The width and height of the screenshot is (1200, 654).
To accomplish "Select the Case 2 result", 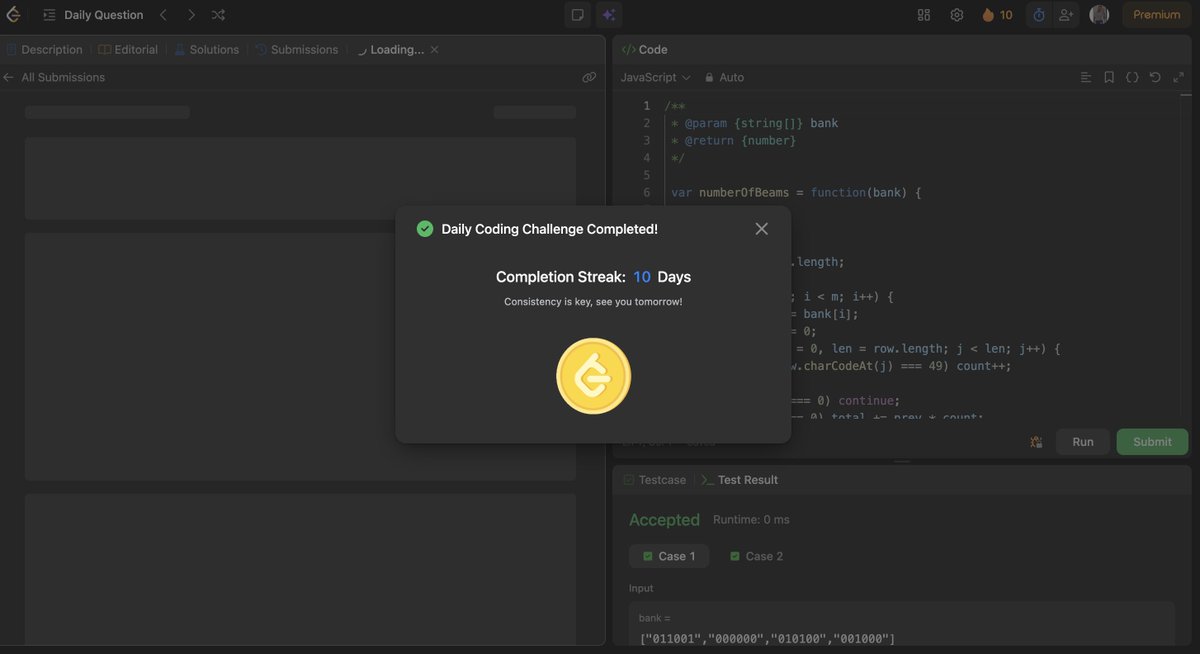I will tap(756, 556).
